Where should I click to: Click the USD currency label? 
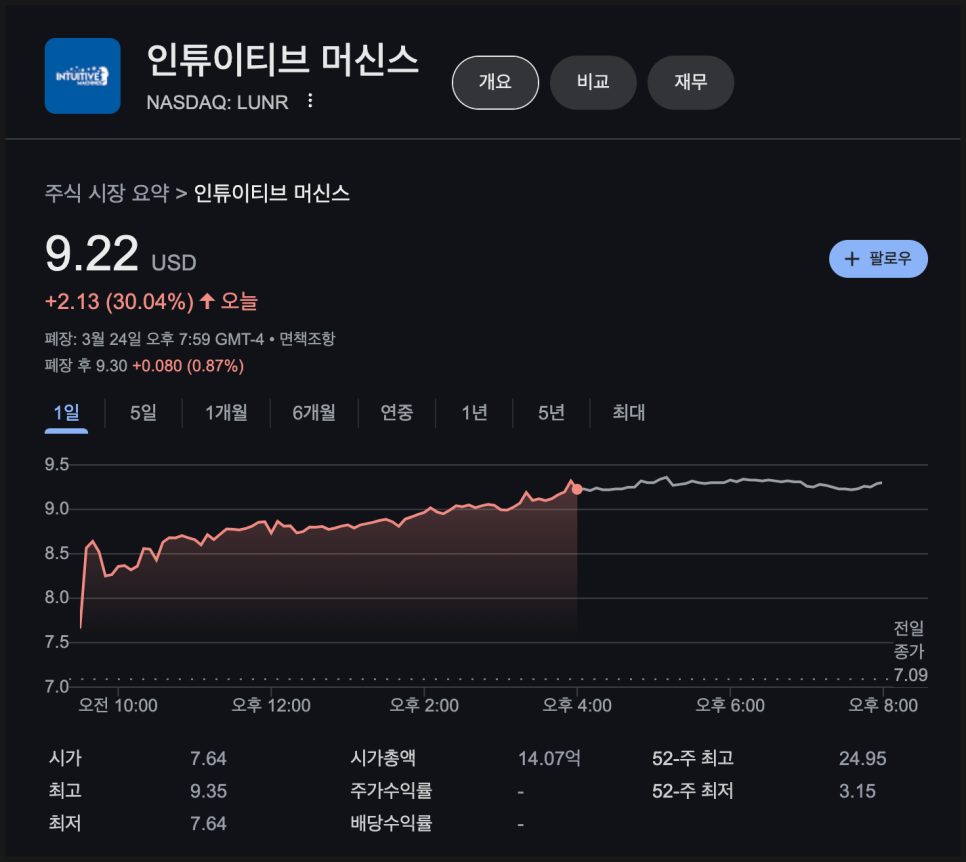pyautogui.click(x=174, y=263)
